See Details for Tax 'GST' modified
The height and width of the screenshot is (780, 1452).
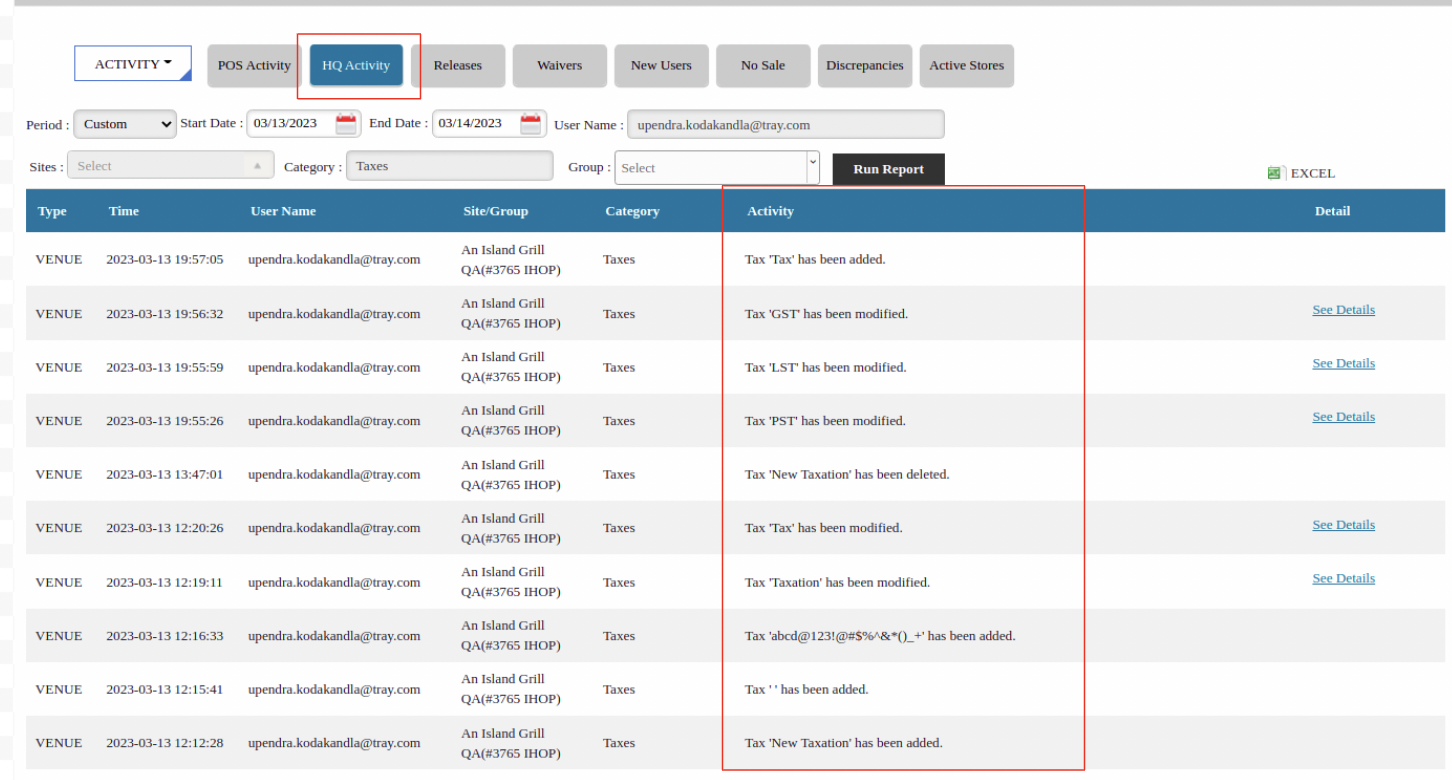click(1343, 310)
